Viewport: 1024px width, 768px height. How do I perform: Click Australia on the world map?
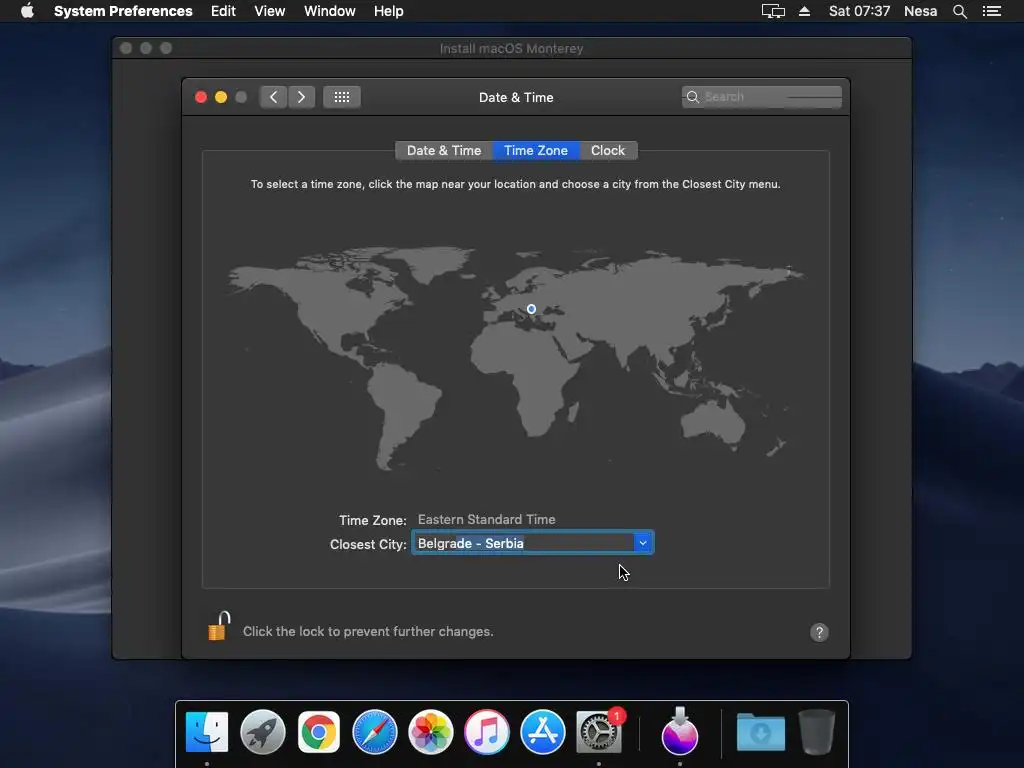pyautogui.click(x=712, y=424)
